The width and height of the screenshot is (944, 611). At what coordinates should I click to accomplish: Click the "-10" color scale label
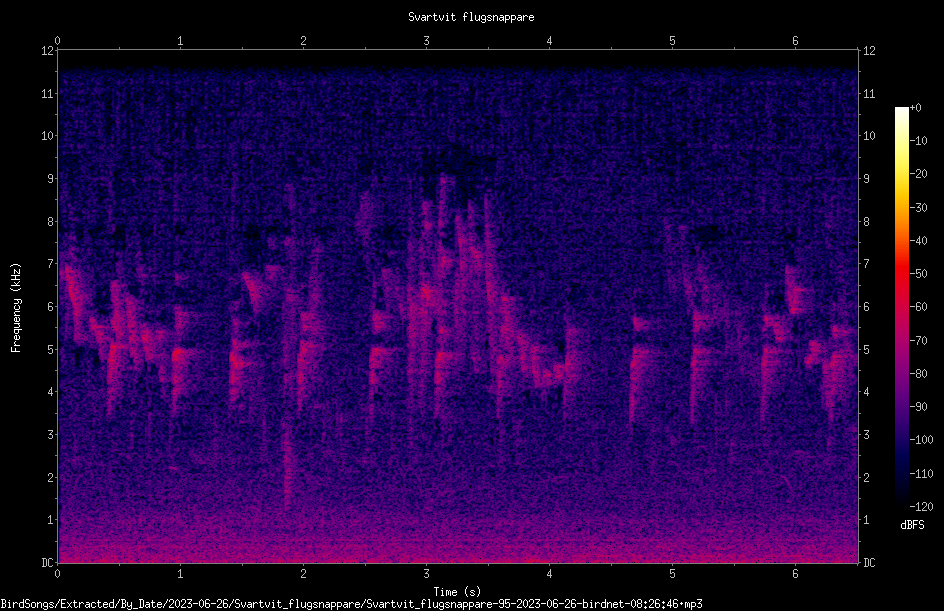click(x=919, y=141)
